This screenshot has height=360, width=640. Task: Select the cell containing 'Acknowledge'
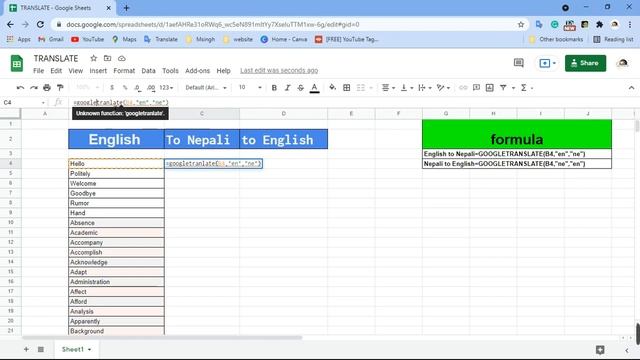(116, 262)
